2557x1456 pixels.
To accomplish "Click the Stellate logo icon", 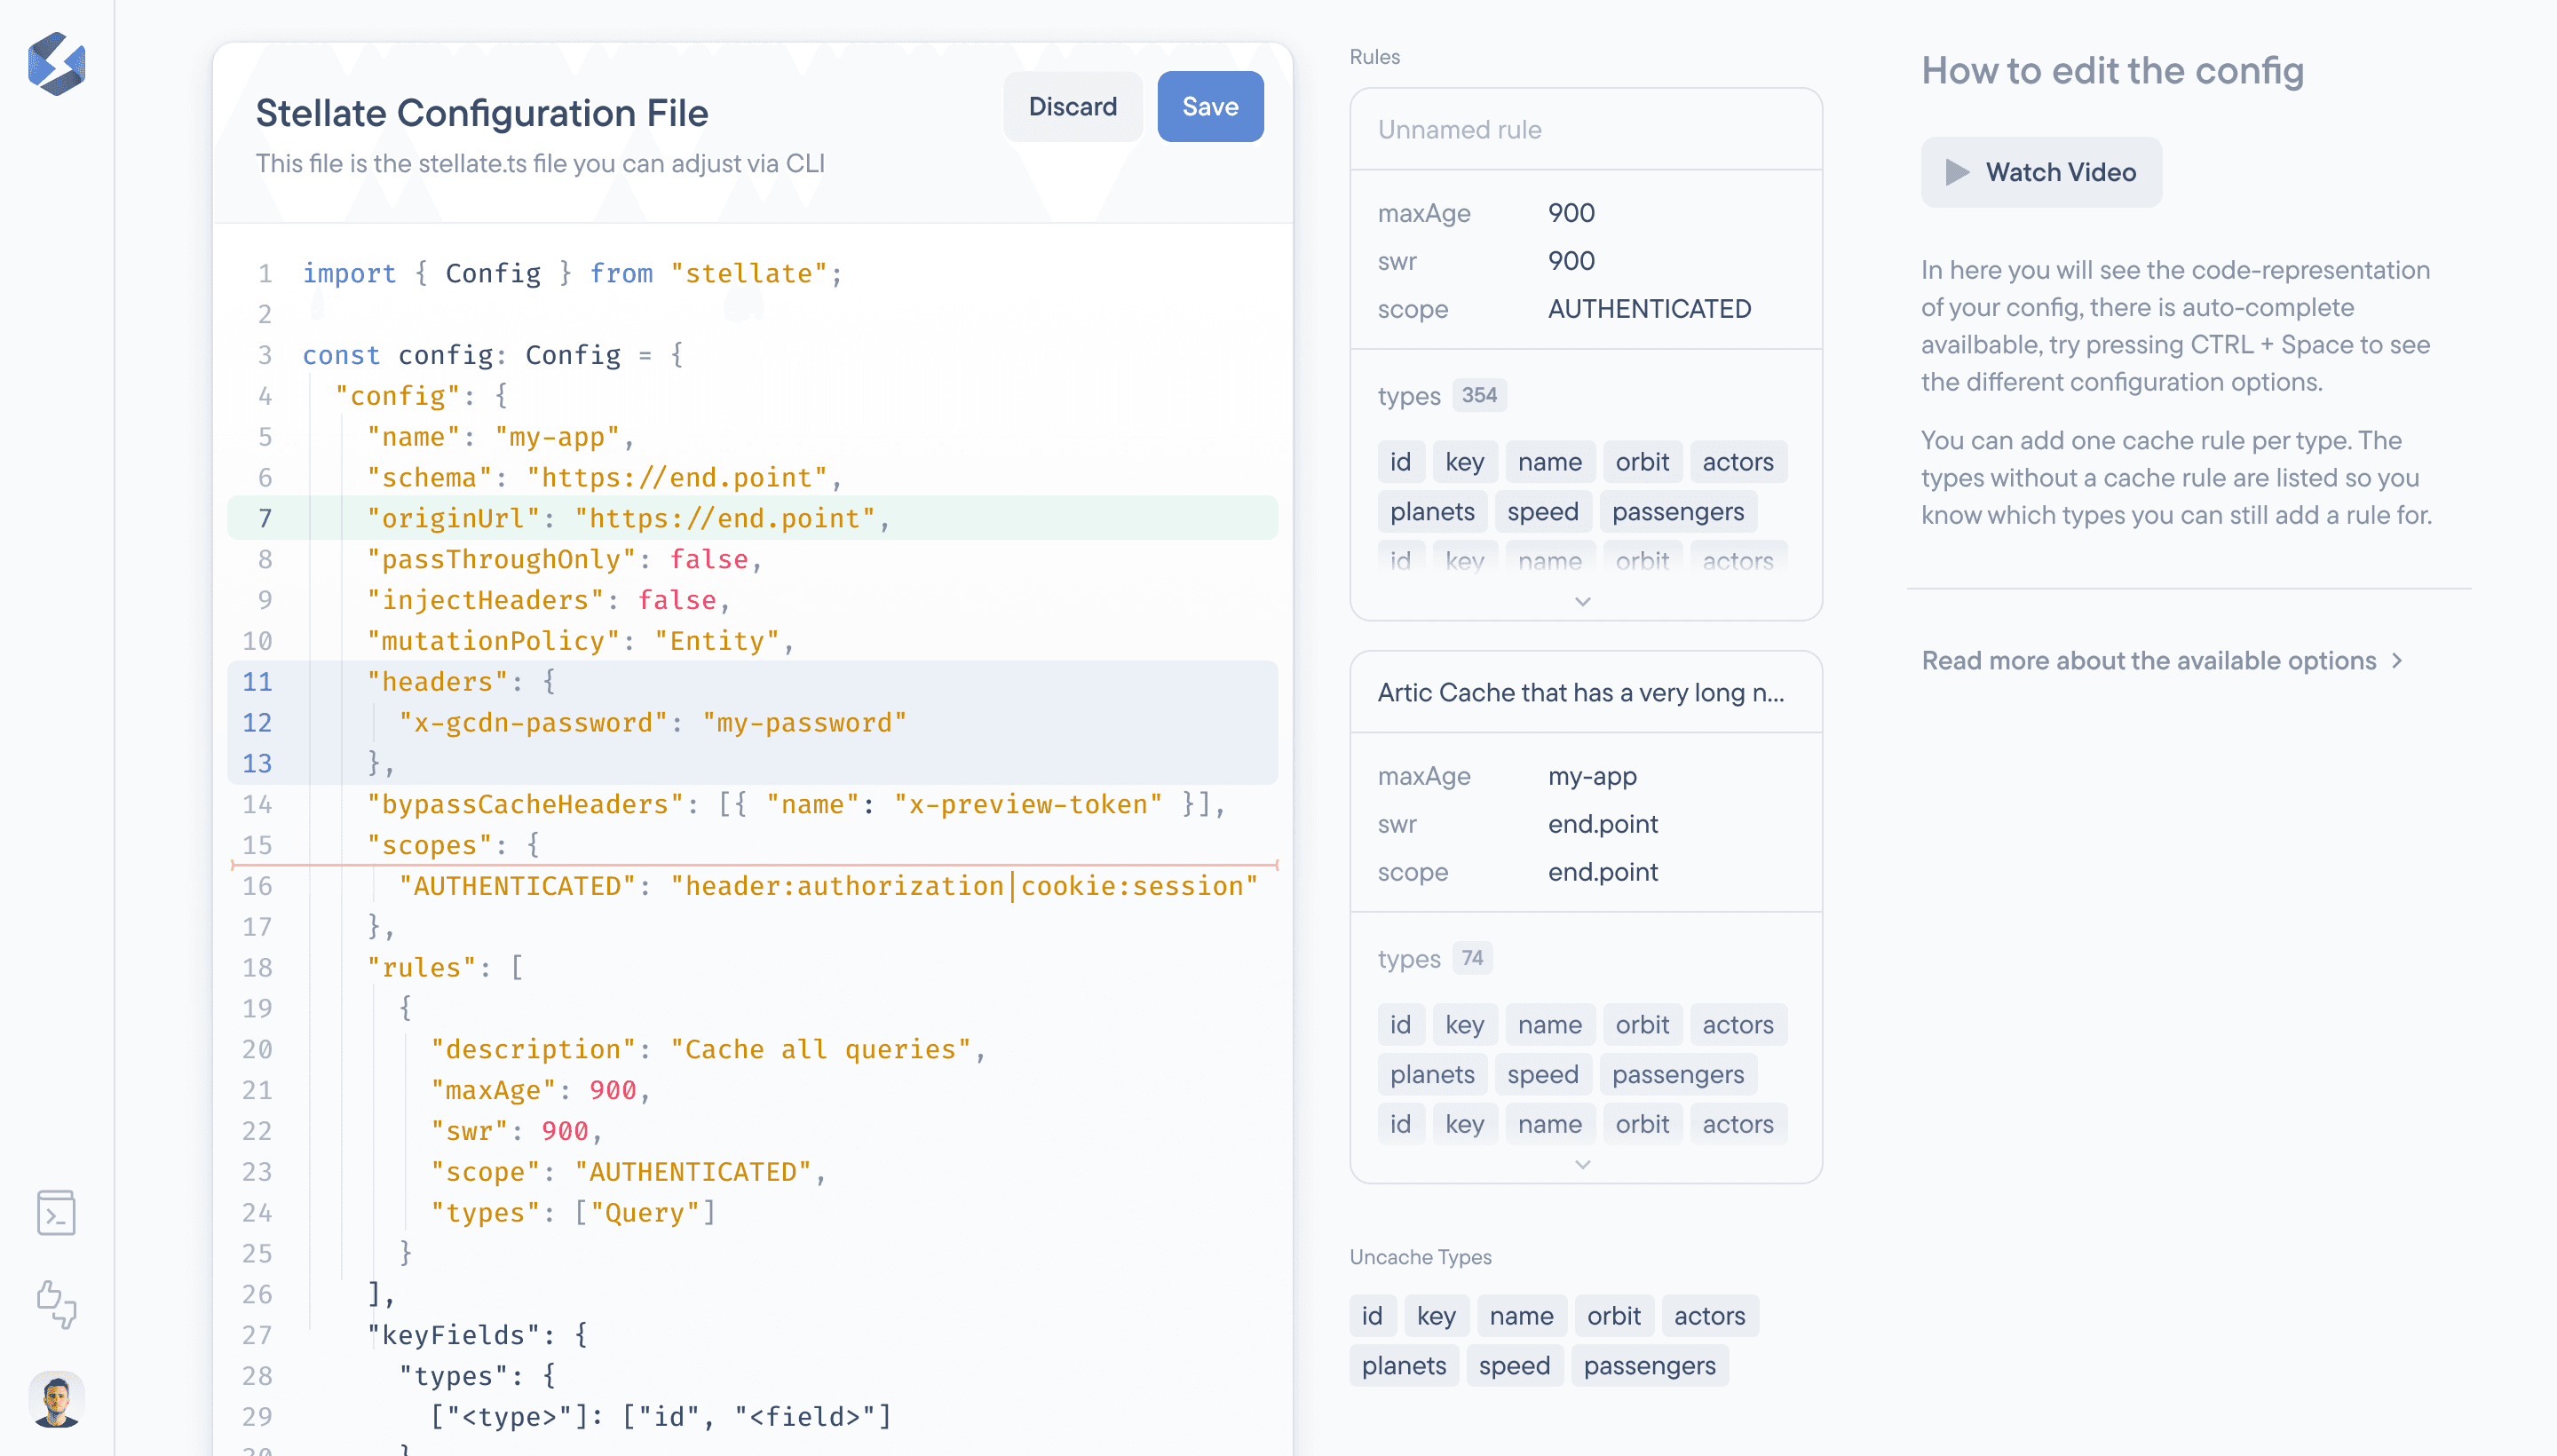I will click(57, 64).
